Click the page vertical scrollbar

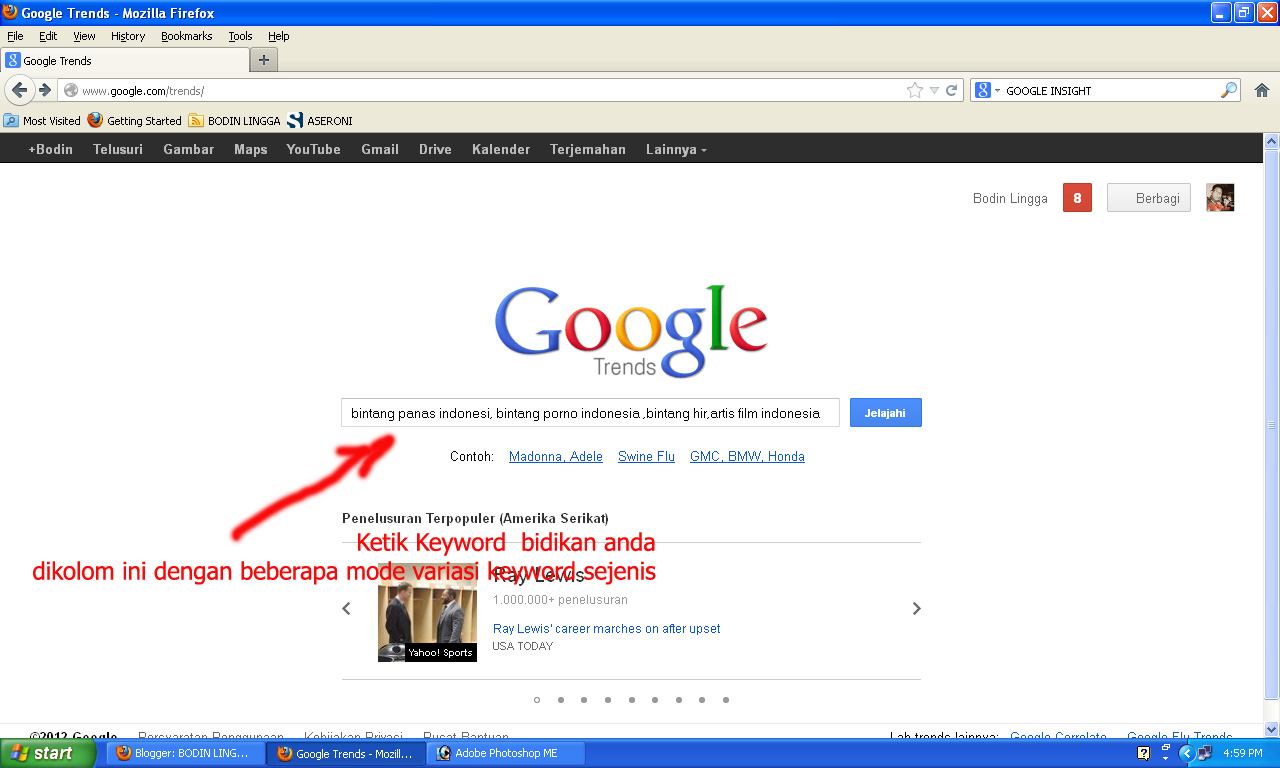[1271, 427]
